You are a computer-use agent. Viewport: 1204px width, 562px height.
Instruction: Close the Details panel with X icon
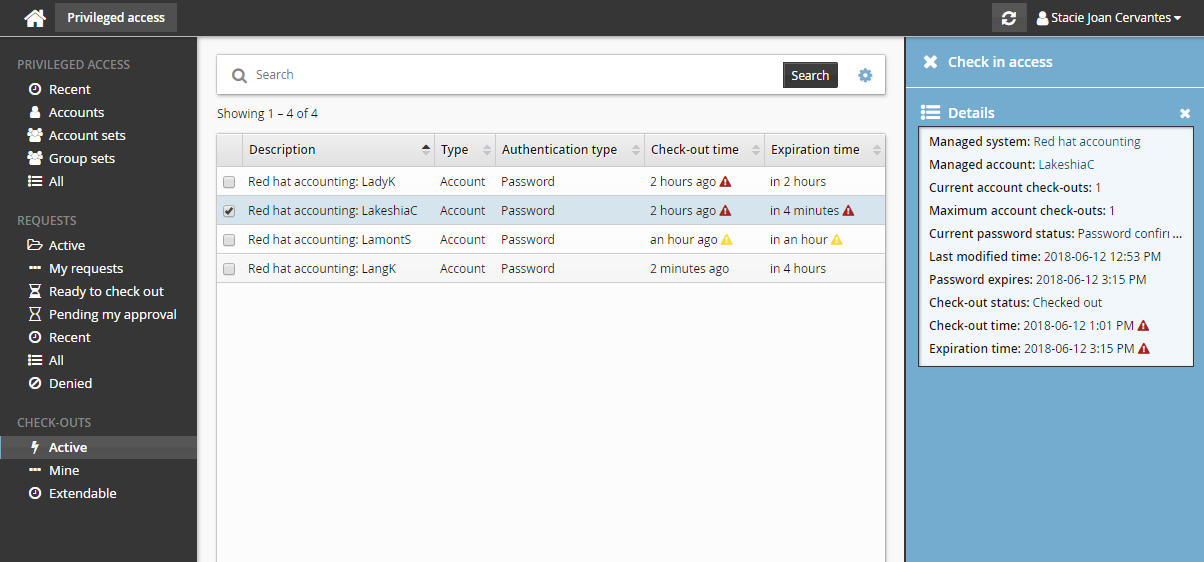coord(1185,114)
